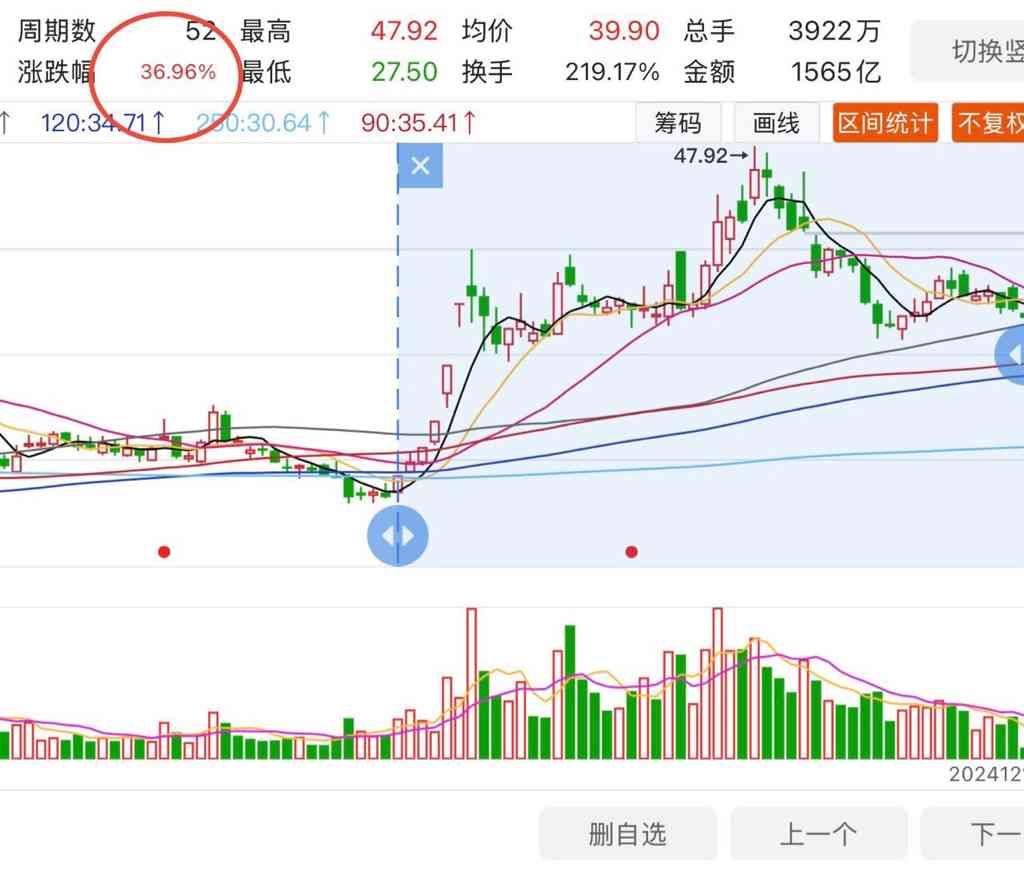Click the 换手 219.17% turnover value
The image size is (1024, 877).
612,72
